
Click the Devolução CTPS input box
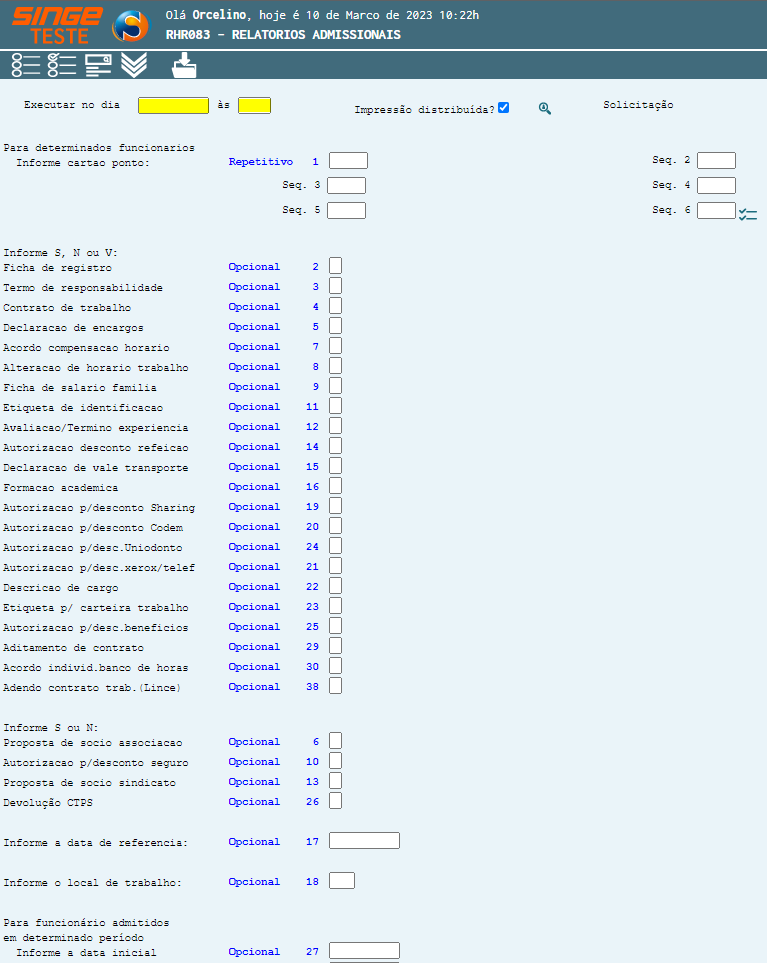pos(336,801)
